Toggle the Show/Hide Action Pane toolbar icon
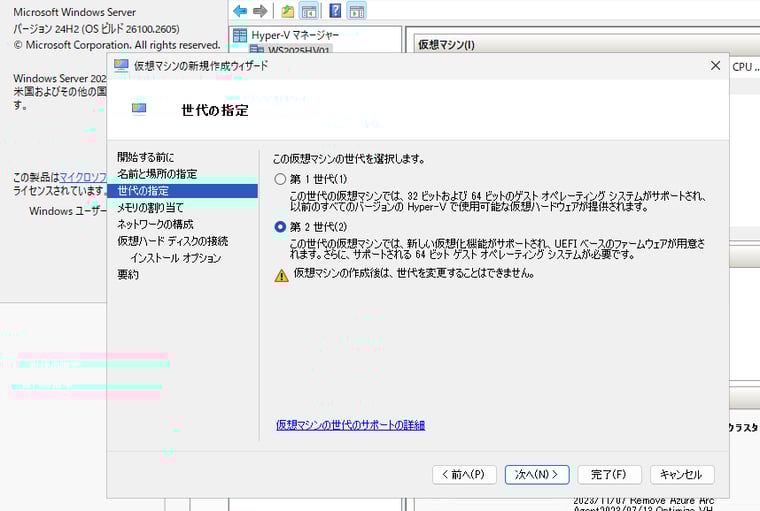760x511 pixels. (x=357, y=11)
